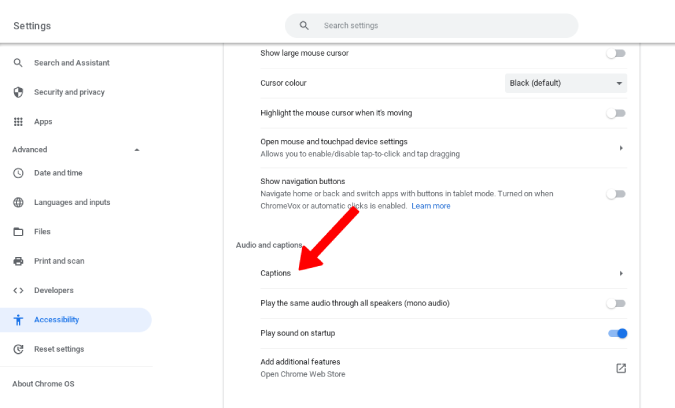Navigate to Languages and inputs

[x=72, y=202]
